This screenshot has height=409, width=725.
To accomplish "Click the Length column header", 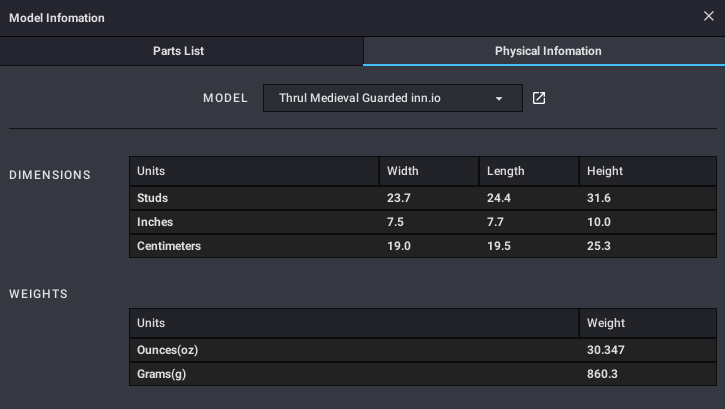I will click(505, 171).
